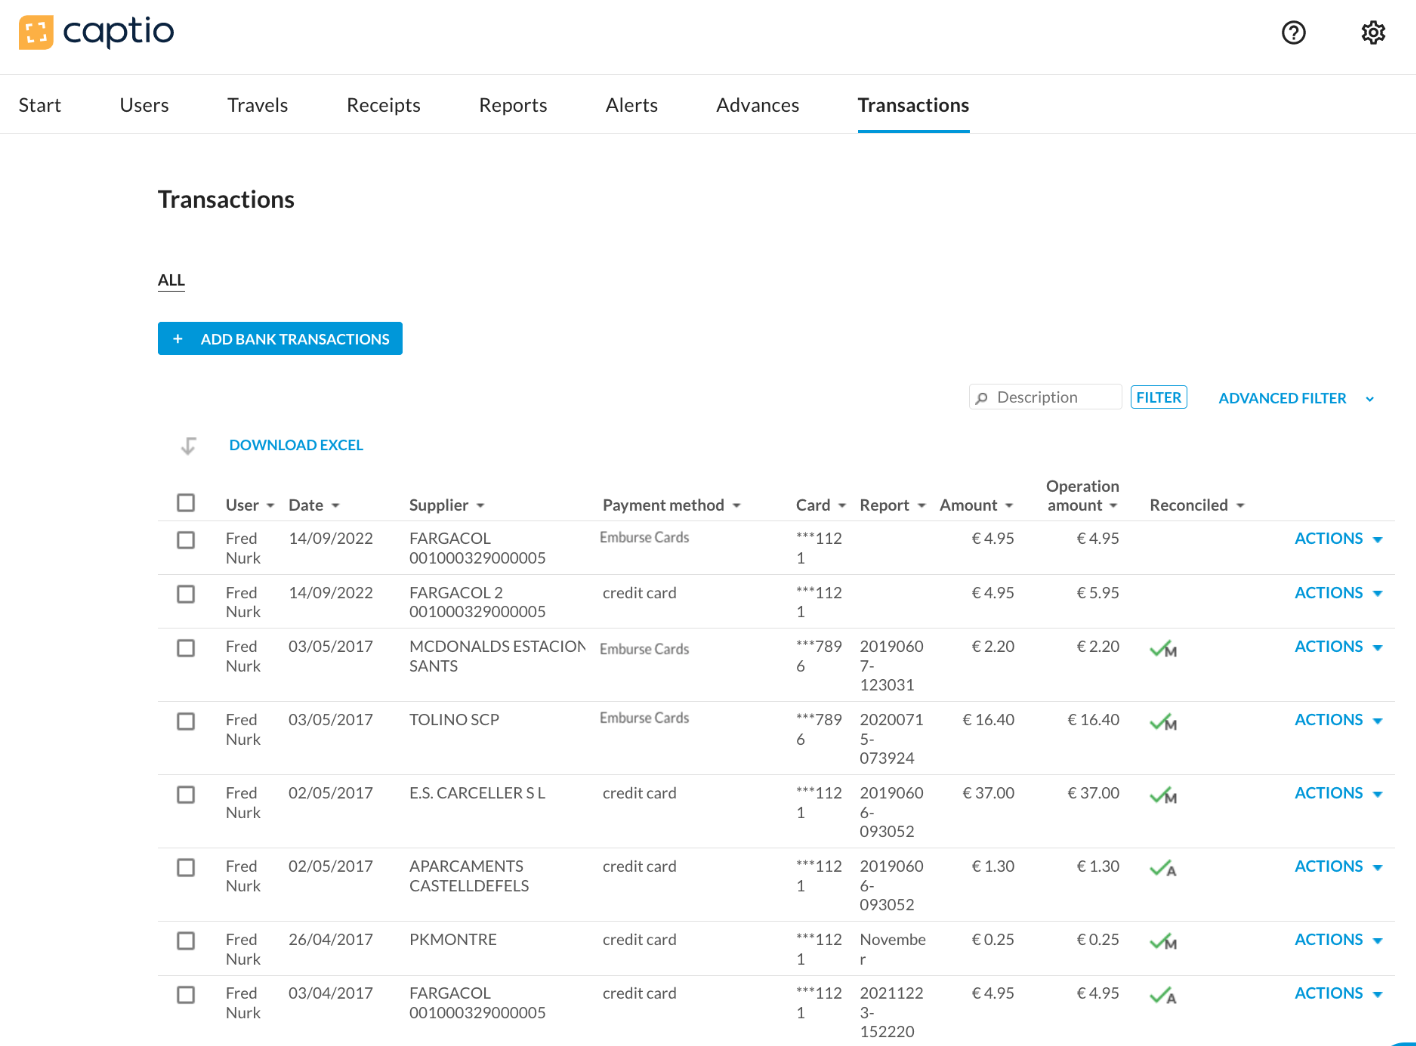1416x1046 pixels.
Task: Sort by the Supplier column header
Action: [447, 505]
